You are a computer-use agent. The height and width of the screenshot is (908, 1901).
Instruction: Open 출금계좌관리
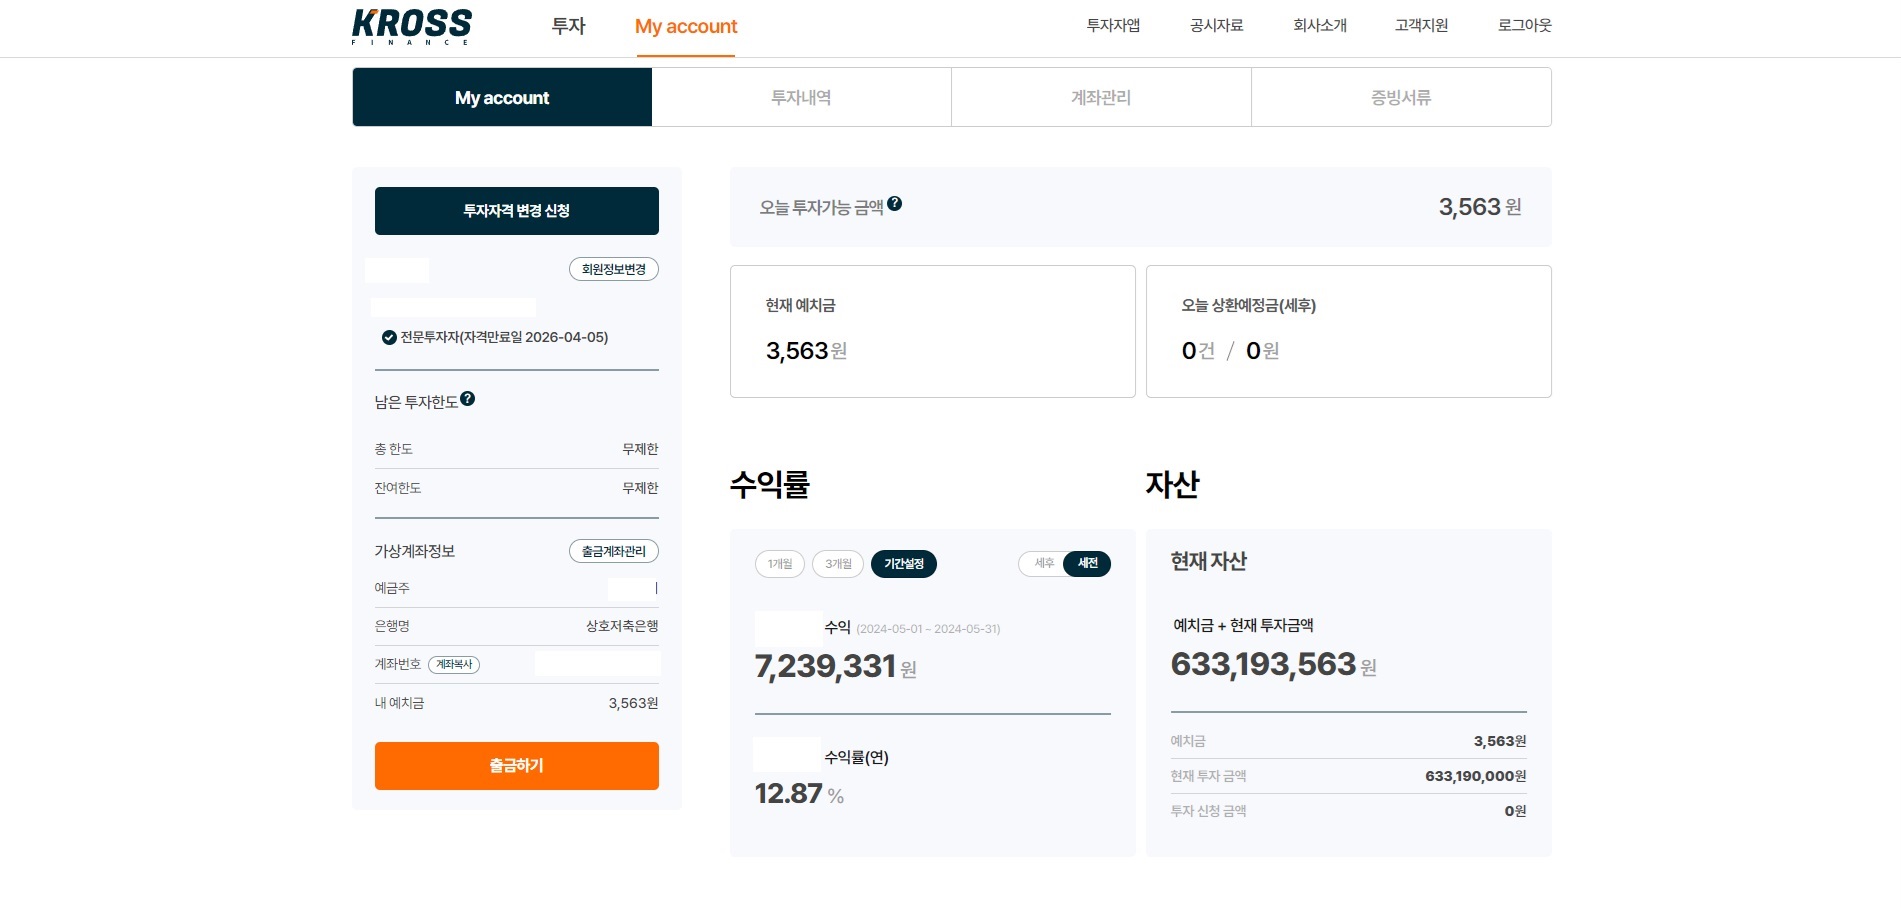pyautogui.click(x=614, y=551)
